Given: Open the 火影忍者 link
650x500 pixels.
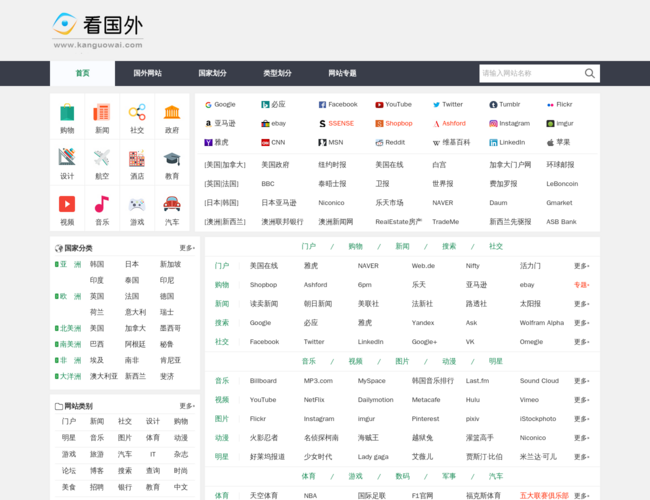Looking at the screenshot, I should 264,438.
